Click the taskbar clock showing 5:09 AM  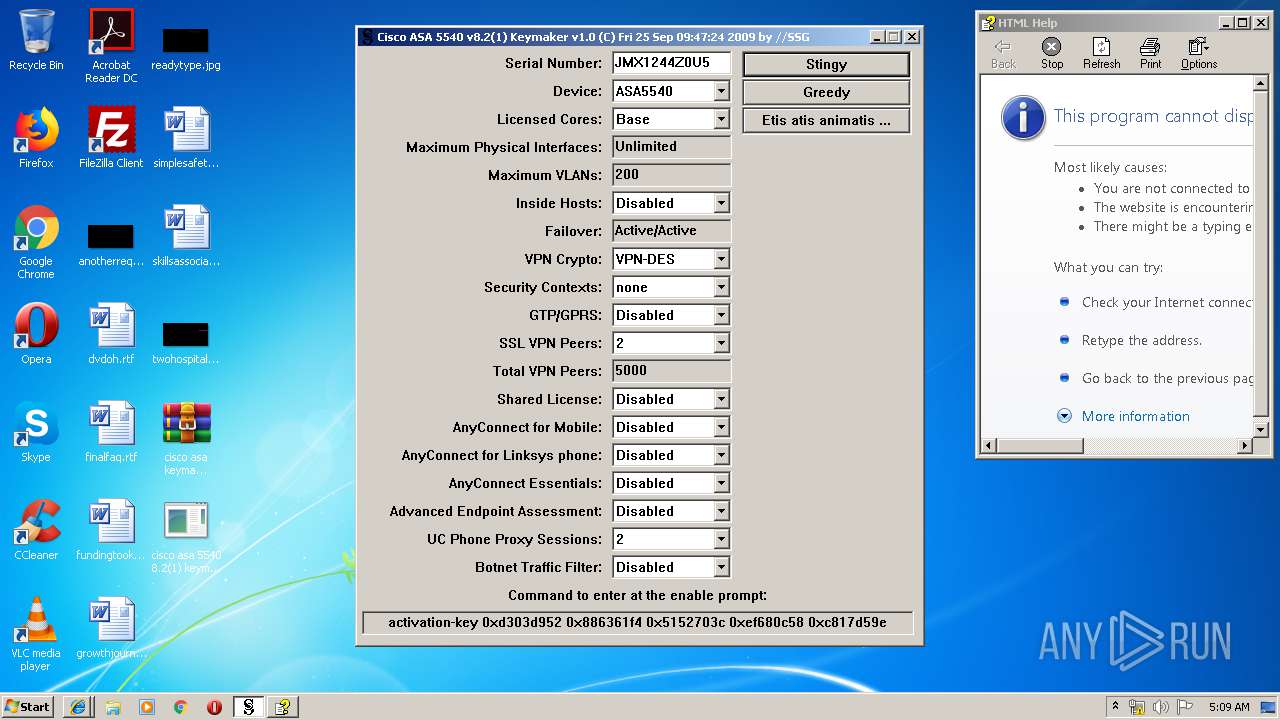pos(1228,707)
